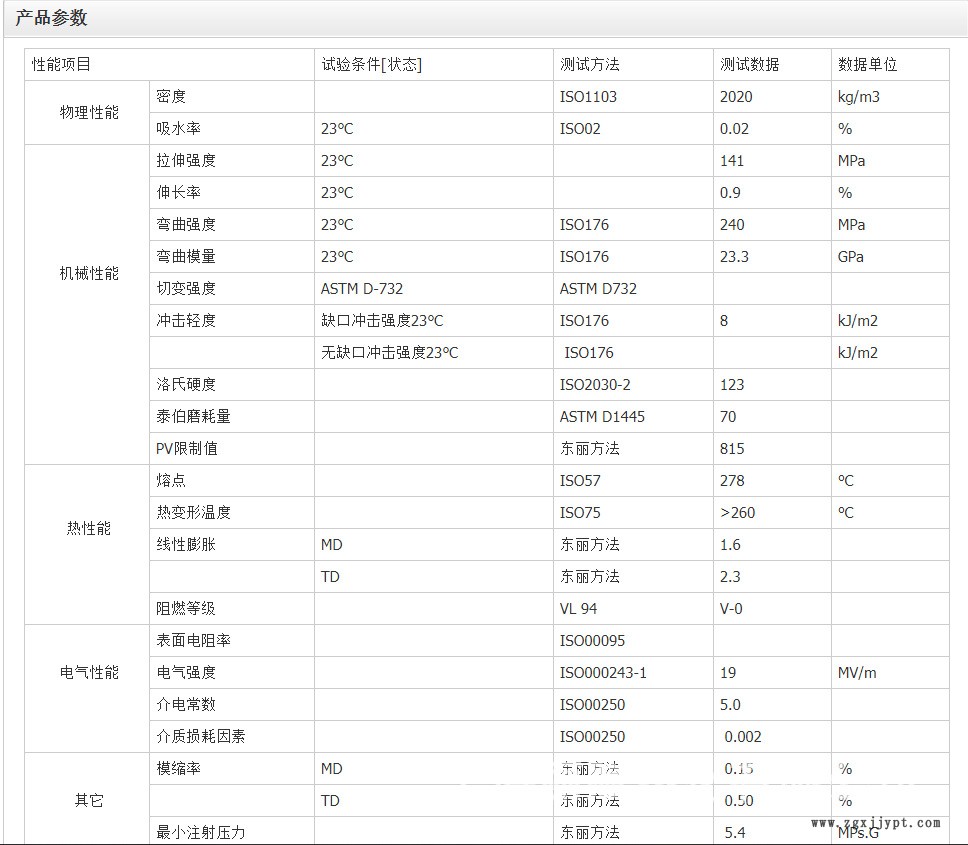Select the 数据单位 column header

(867, 65)
